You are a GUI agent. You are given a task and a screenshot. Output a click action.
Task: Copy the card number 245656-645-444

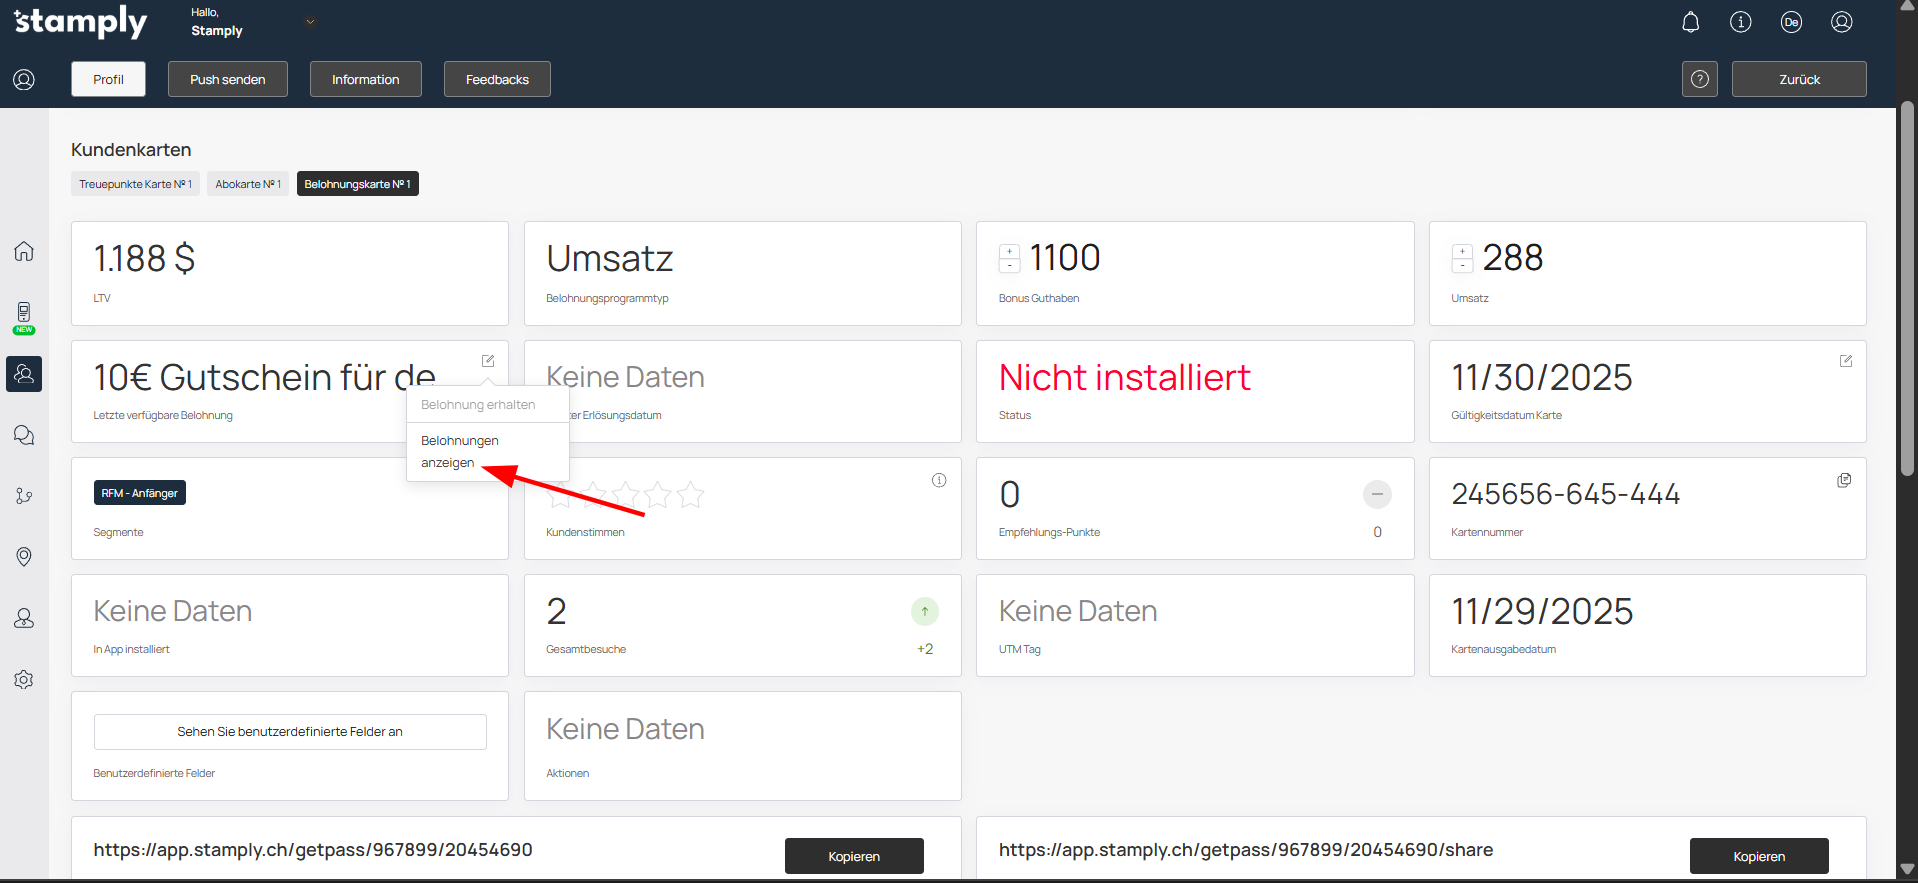(x=1844, y=480)
